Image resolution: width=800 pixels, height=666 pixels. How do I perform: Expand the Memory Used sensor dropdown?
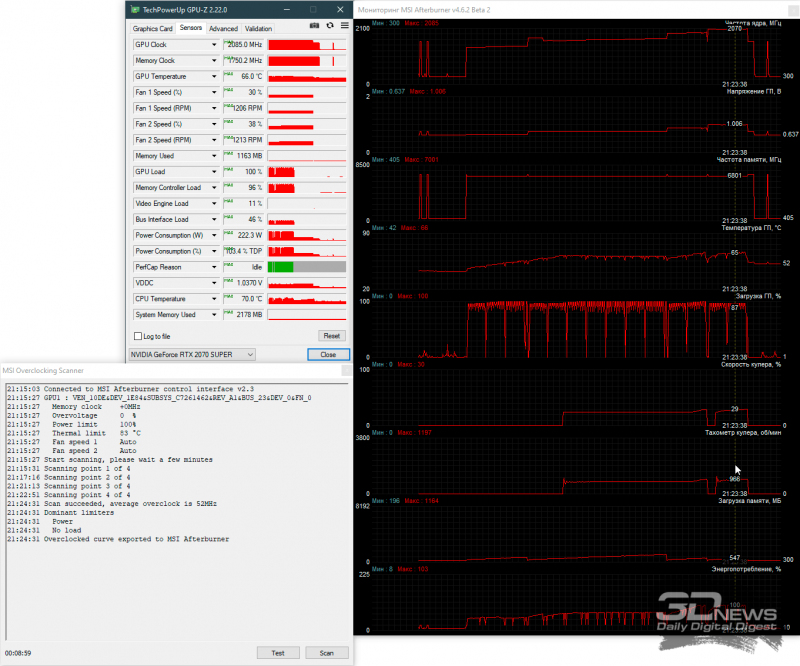(214, 156)
